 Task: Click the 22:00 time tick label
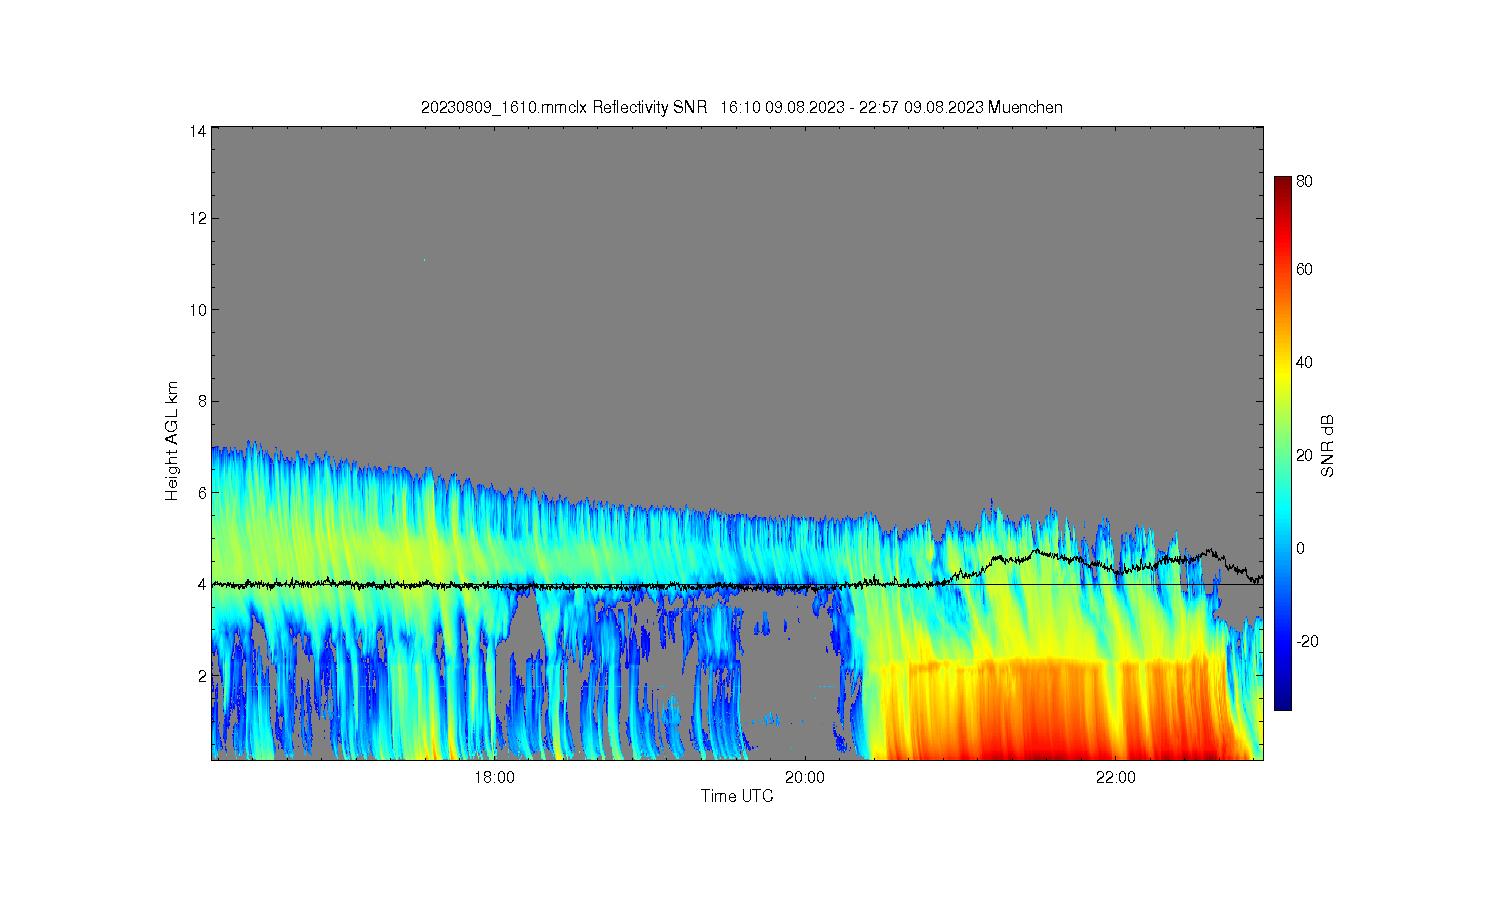click(x=1116, y=778)
